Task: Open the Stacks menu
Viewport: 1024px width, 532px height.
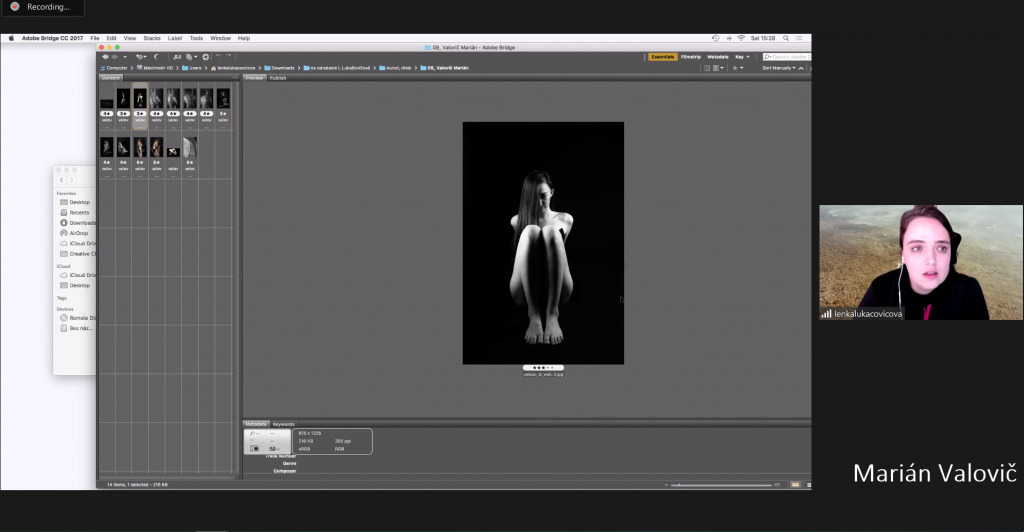Action: point(152,38)
